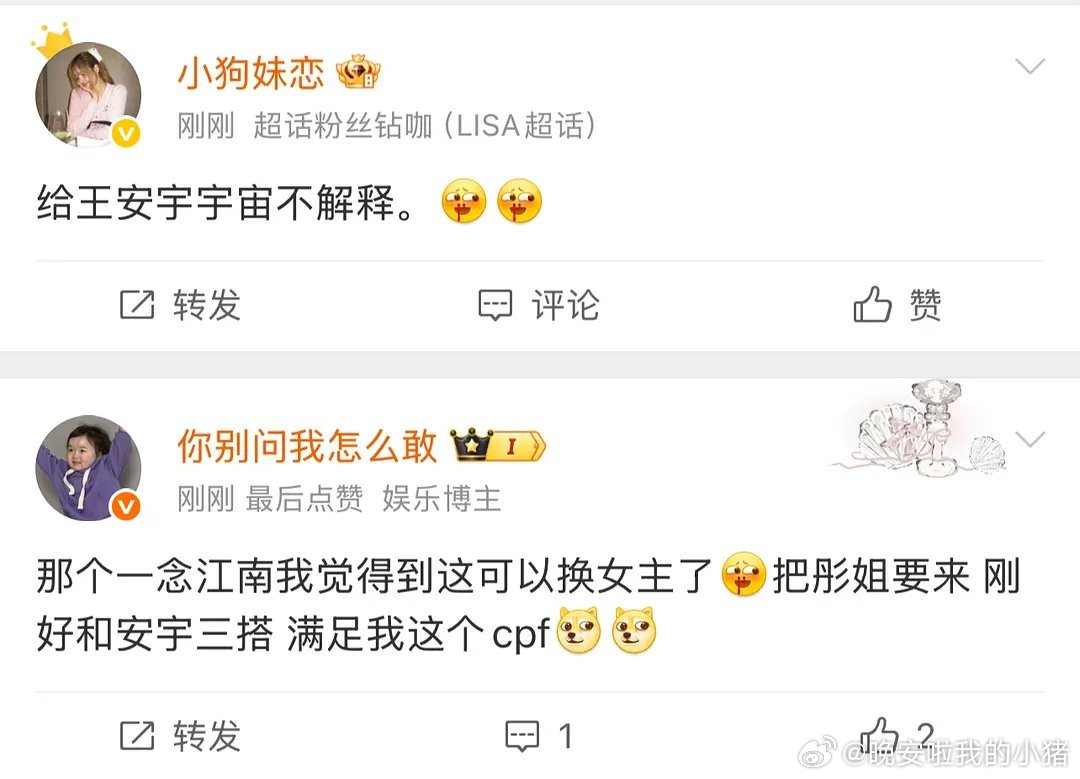Click the 赞 label on the first post
Image resolution: width=1080 pixels, height=779 pixels.
[925, 305]
